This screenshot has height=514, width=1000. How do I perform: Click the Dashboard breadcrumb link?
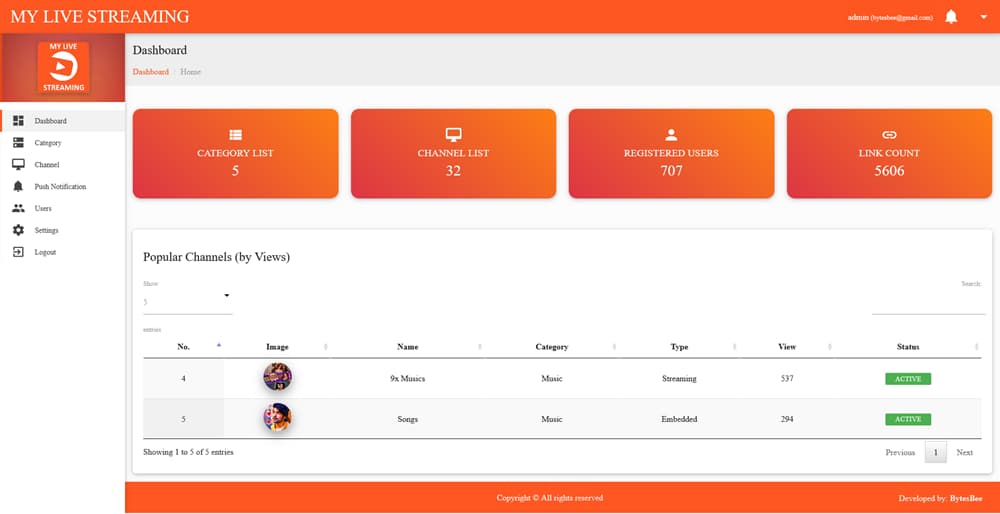click(x=151, y=72)
